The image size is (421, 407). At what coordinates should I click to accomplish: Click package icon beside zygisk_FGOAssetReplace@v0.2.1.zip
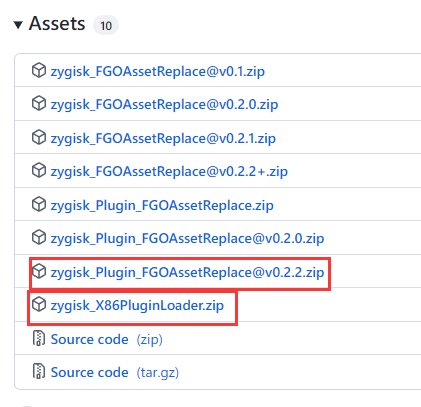39,137
